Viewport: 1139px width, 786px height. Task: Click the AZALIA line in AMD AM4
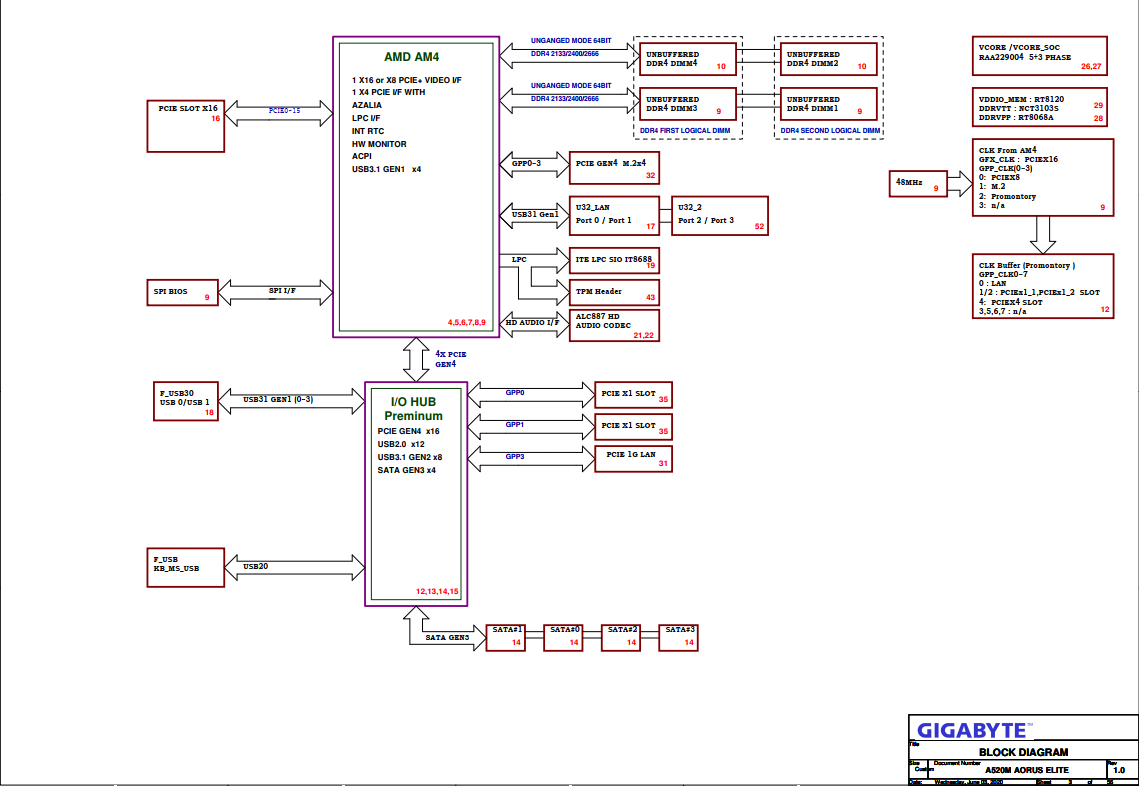coord(367,105)
